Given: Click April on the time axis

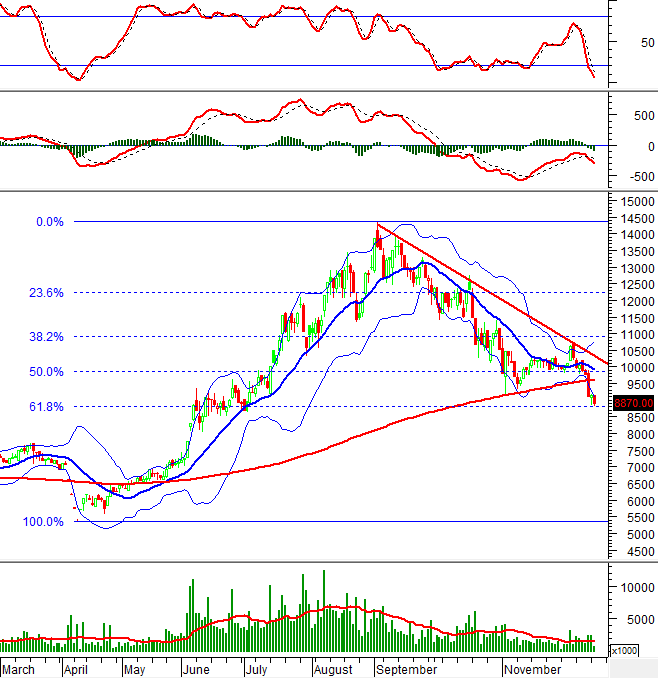Looking at the screenshot, I should (76, 668).
